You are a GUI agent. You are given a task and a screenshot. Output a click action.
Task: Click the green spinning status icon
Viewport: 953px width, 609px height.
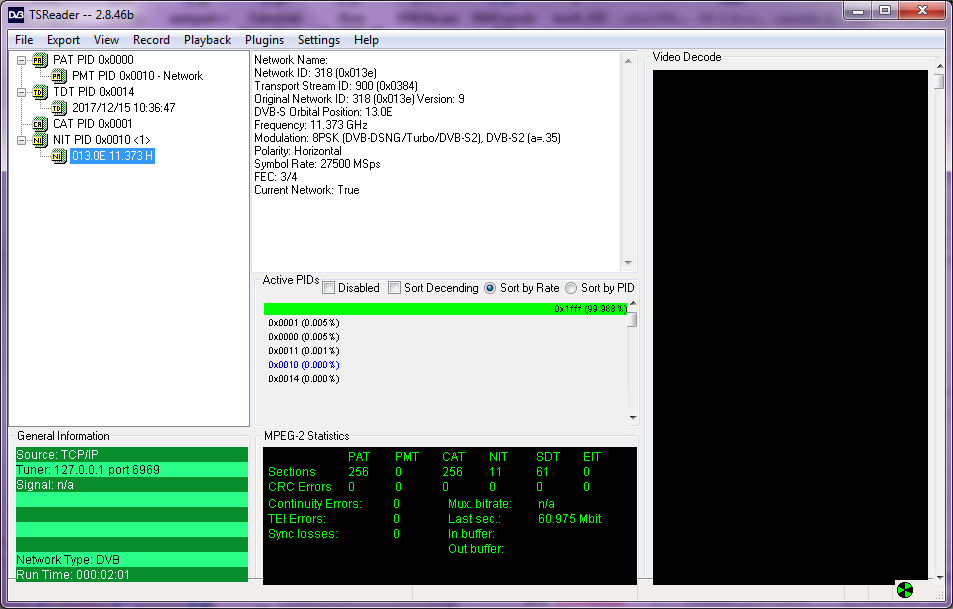pos(904,589)
